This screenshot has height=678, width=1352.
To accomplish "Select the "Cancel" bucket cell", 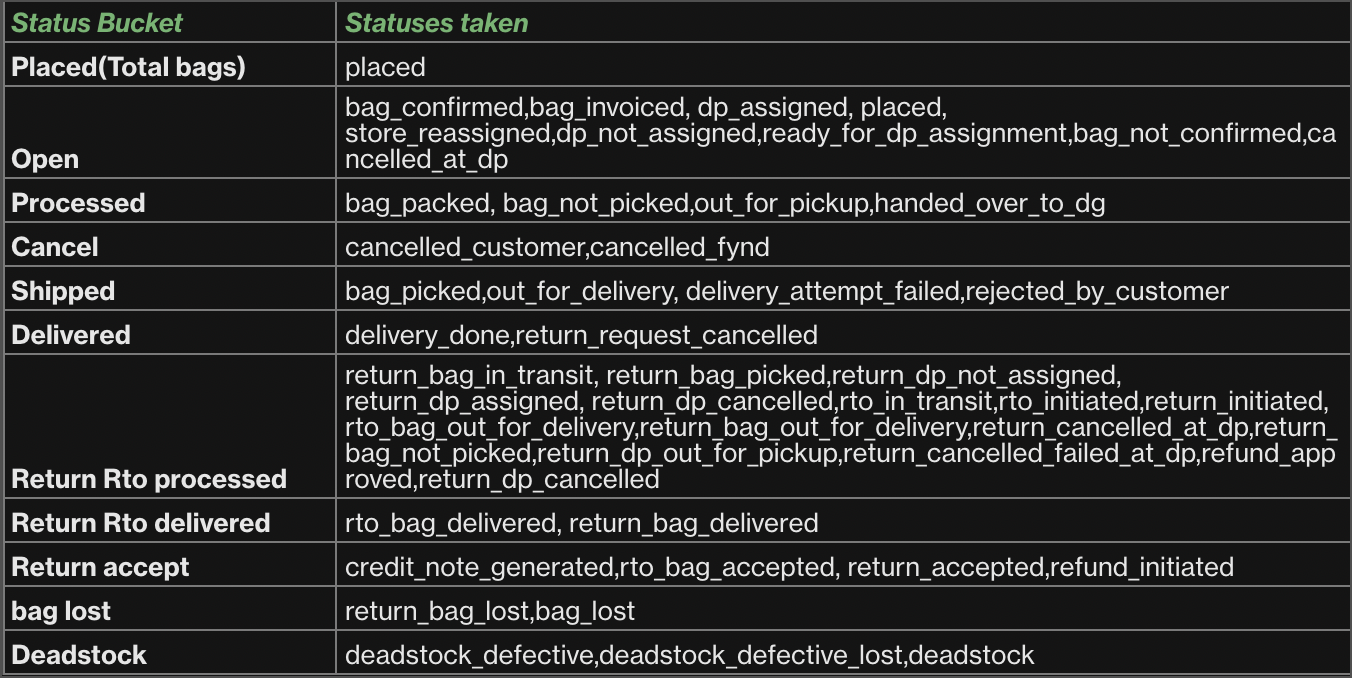I will (55, 247).
